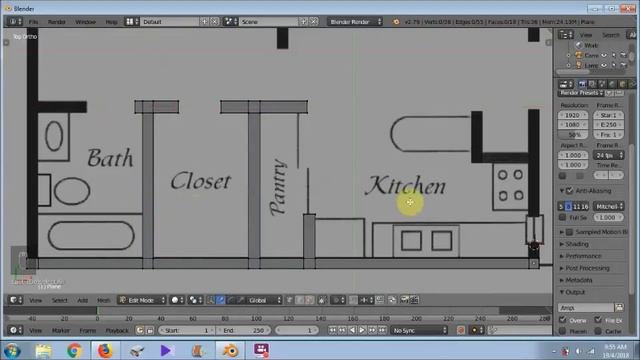
Task: Enable the Sampled Motion Blur checkbox
Action: coord(569,232)
